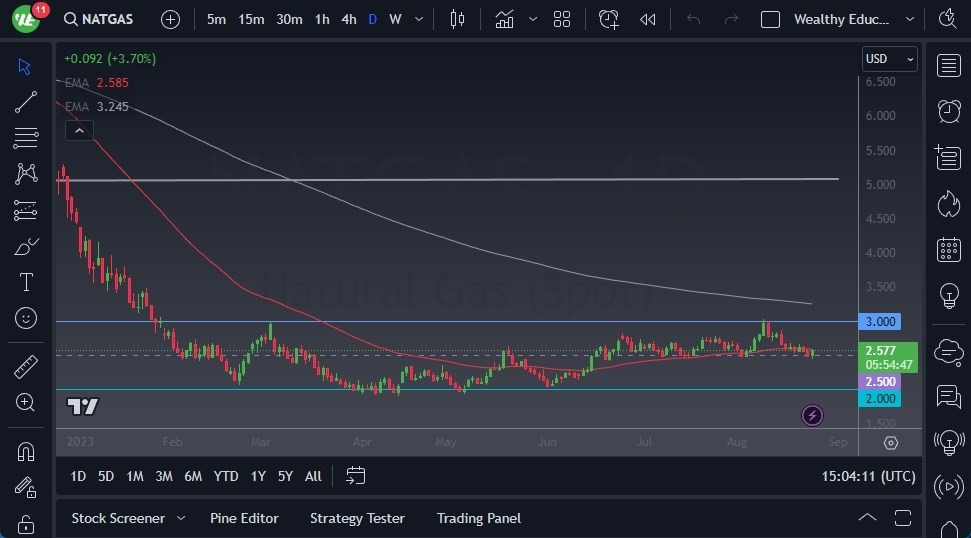The width and height of the screenshot is (971, 538).
Task: Open the Strategy Tester tab
Action: (x=357, y=518)
